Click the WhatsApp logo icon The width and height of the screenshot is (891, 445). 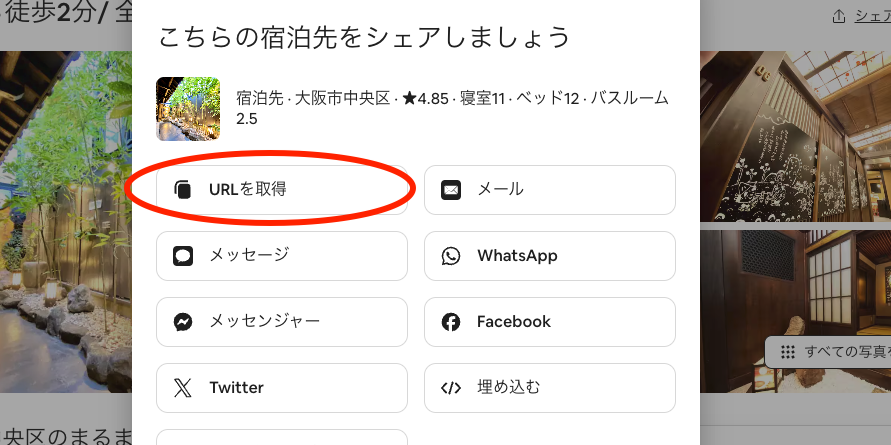coord(451,256)
